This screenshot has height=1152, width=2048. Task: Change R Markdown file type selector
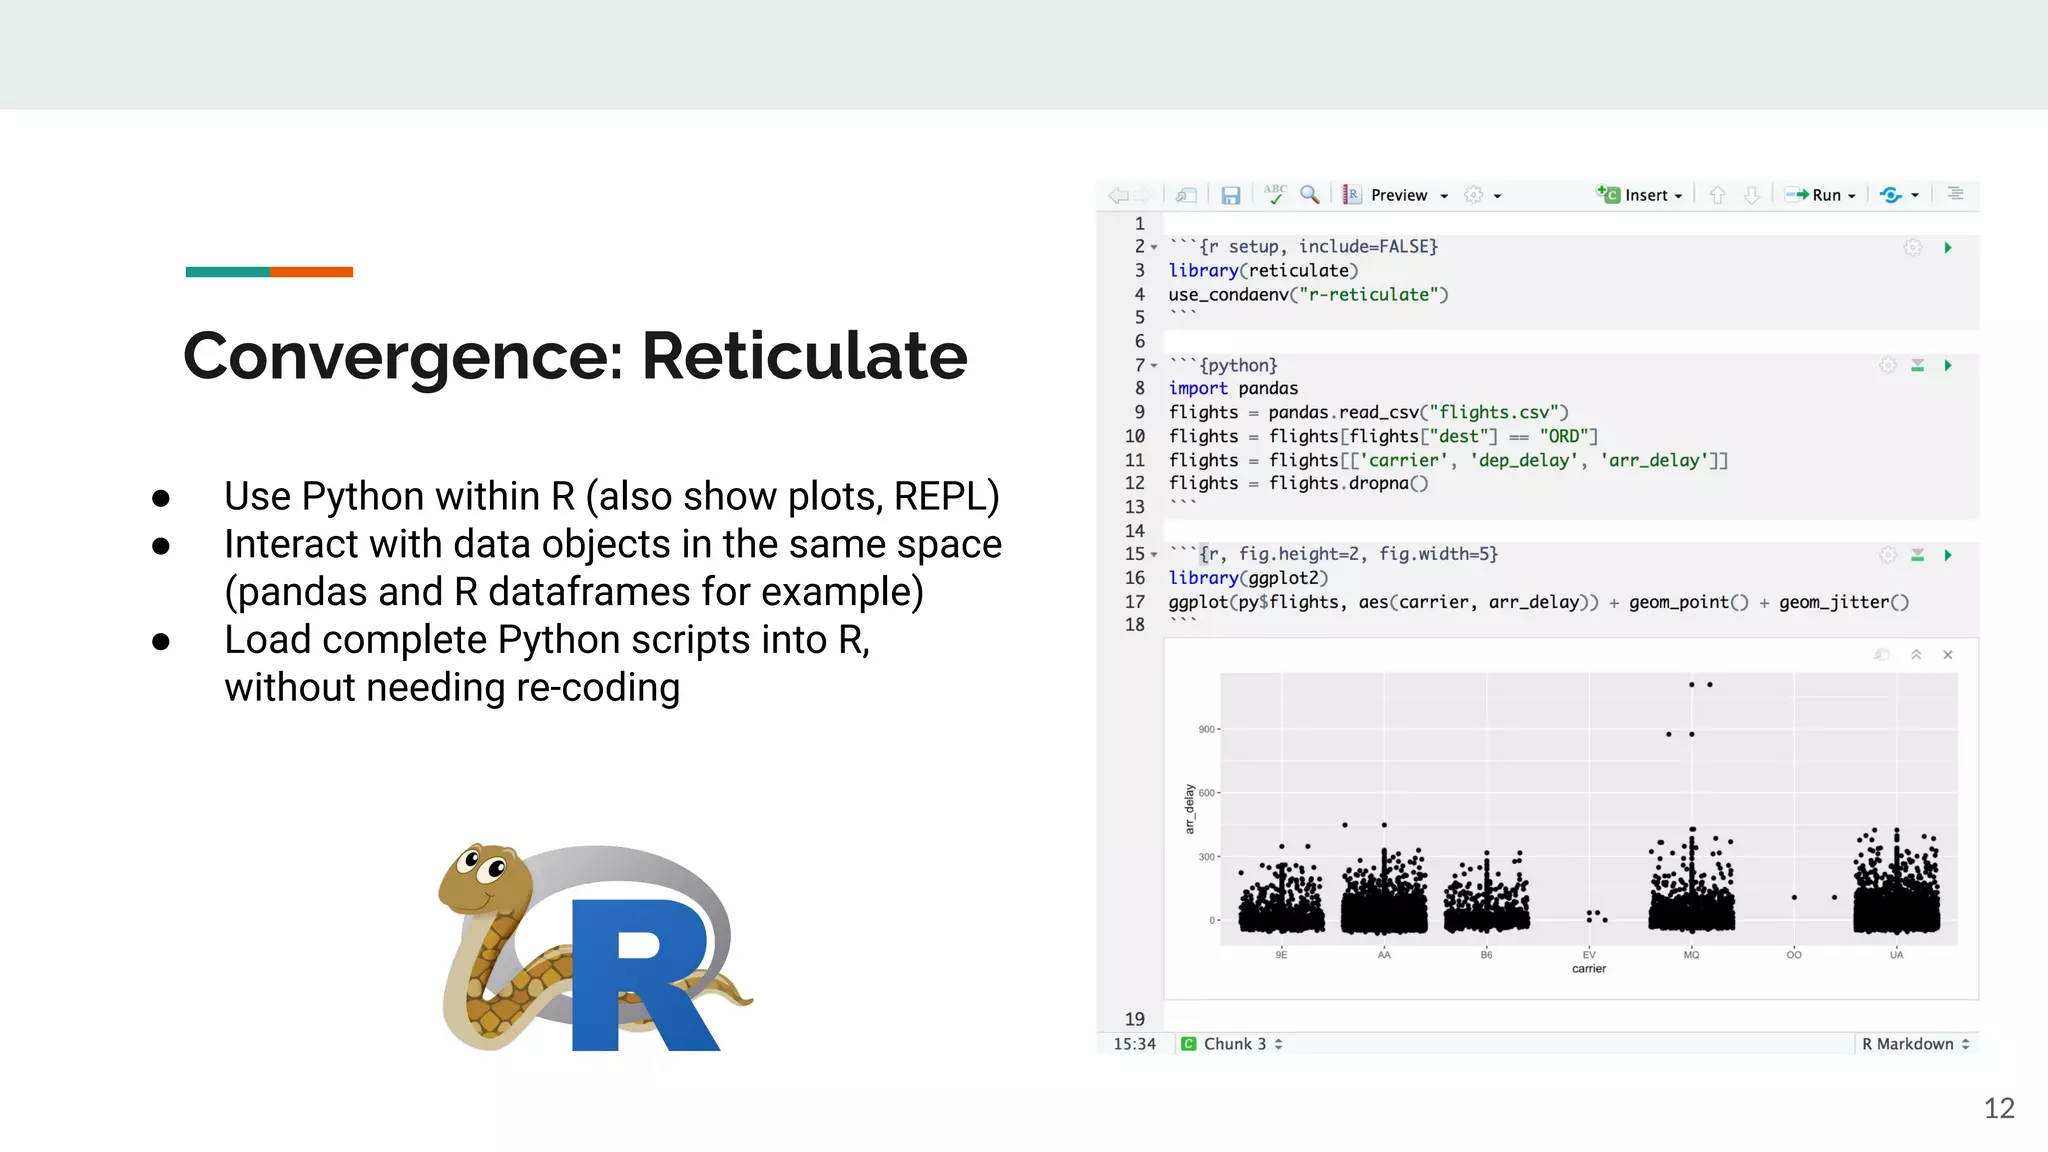point(1915,1044)
